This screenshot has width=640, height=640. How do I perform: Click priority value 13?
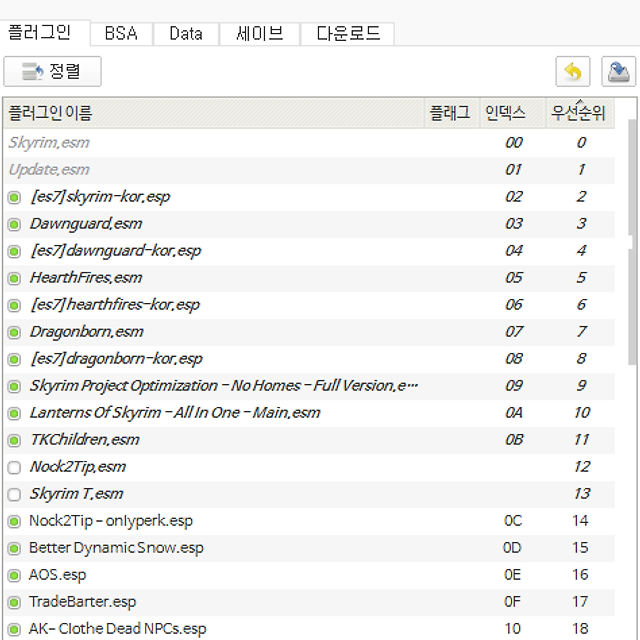coord(582,493)
